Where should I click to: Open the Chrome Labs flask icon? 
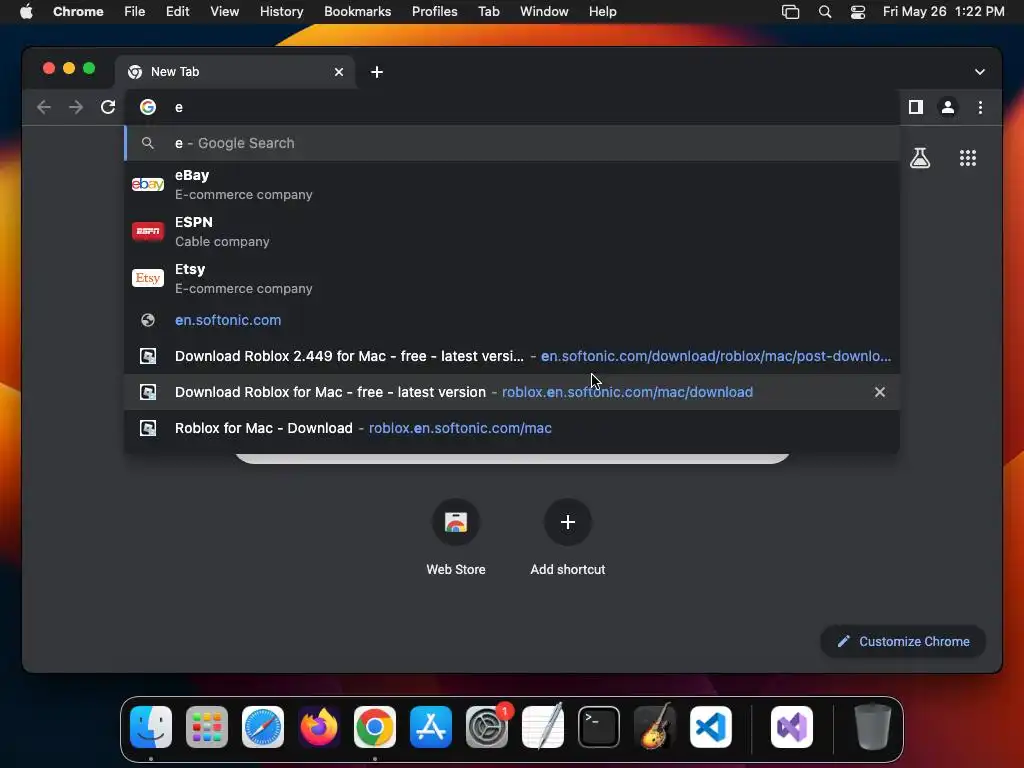920,157
